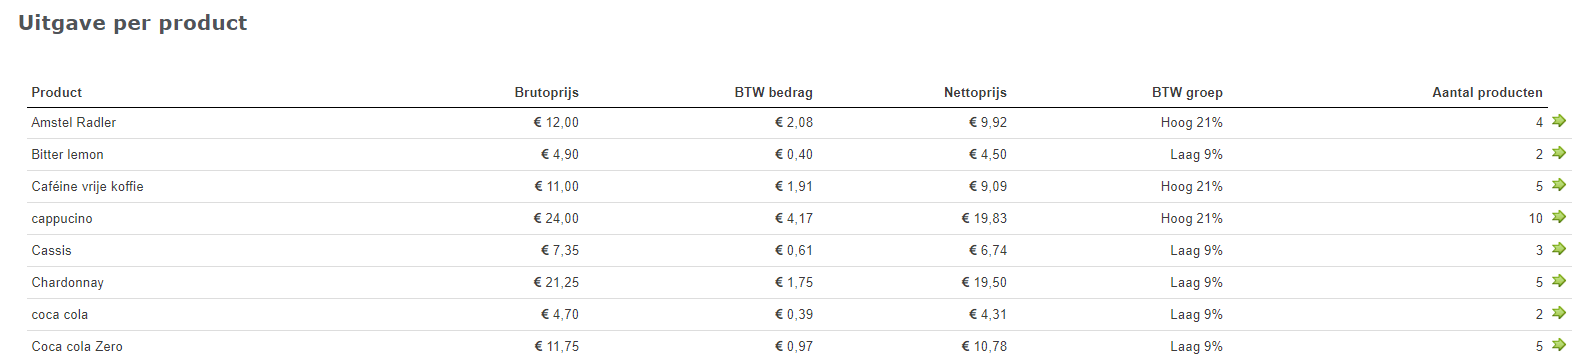This screenshot has height=360, width=1585.
Task: Select the Nettoprijs column header
Action: pos(975,92)
